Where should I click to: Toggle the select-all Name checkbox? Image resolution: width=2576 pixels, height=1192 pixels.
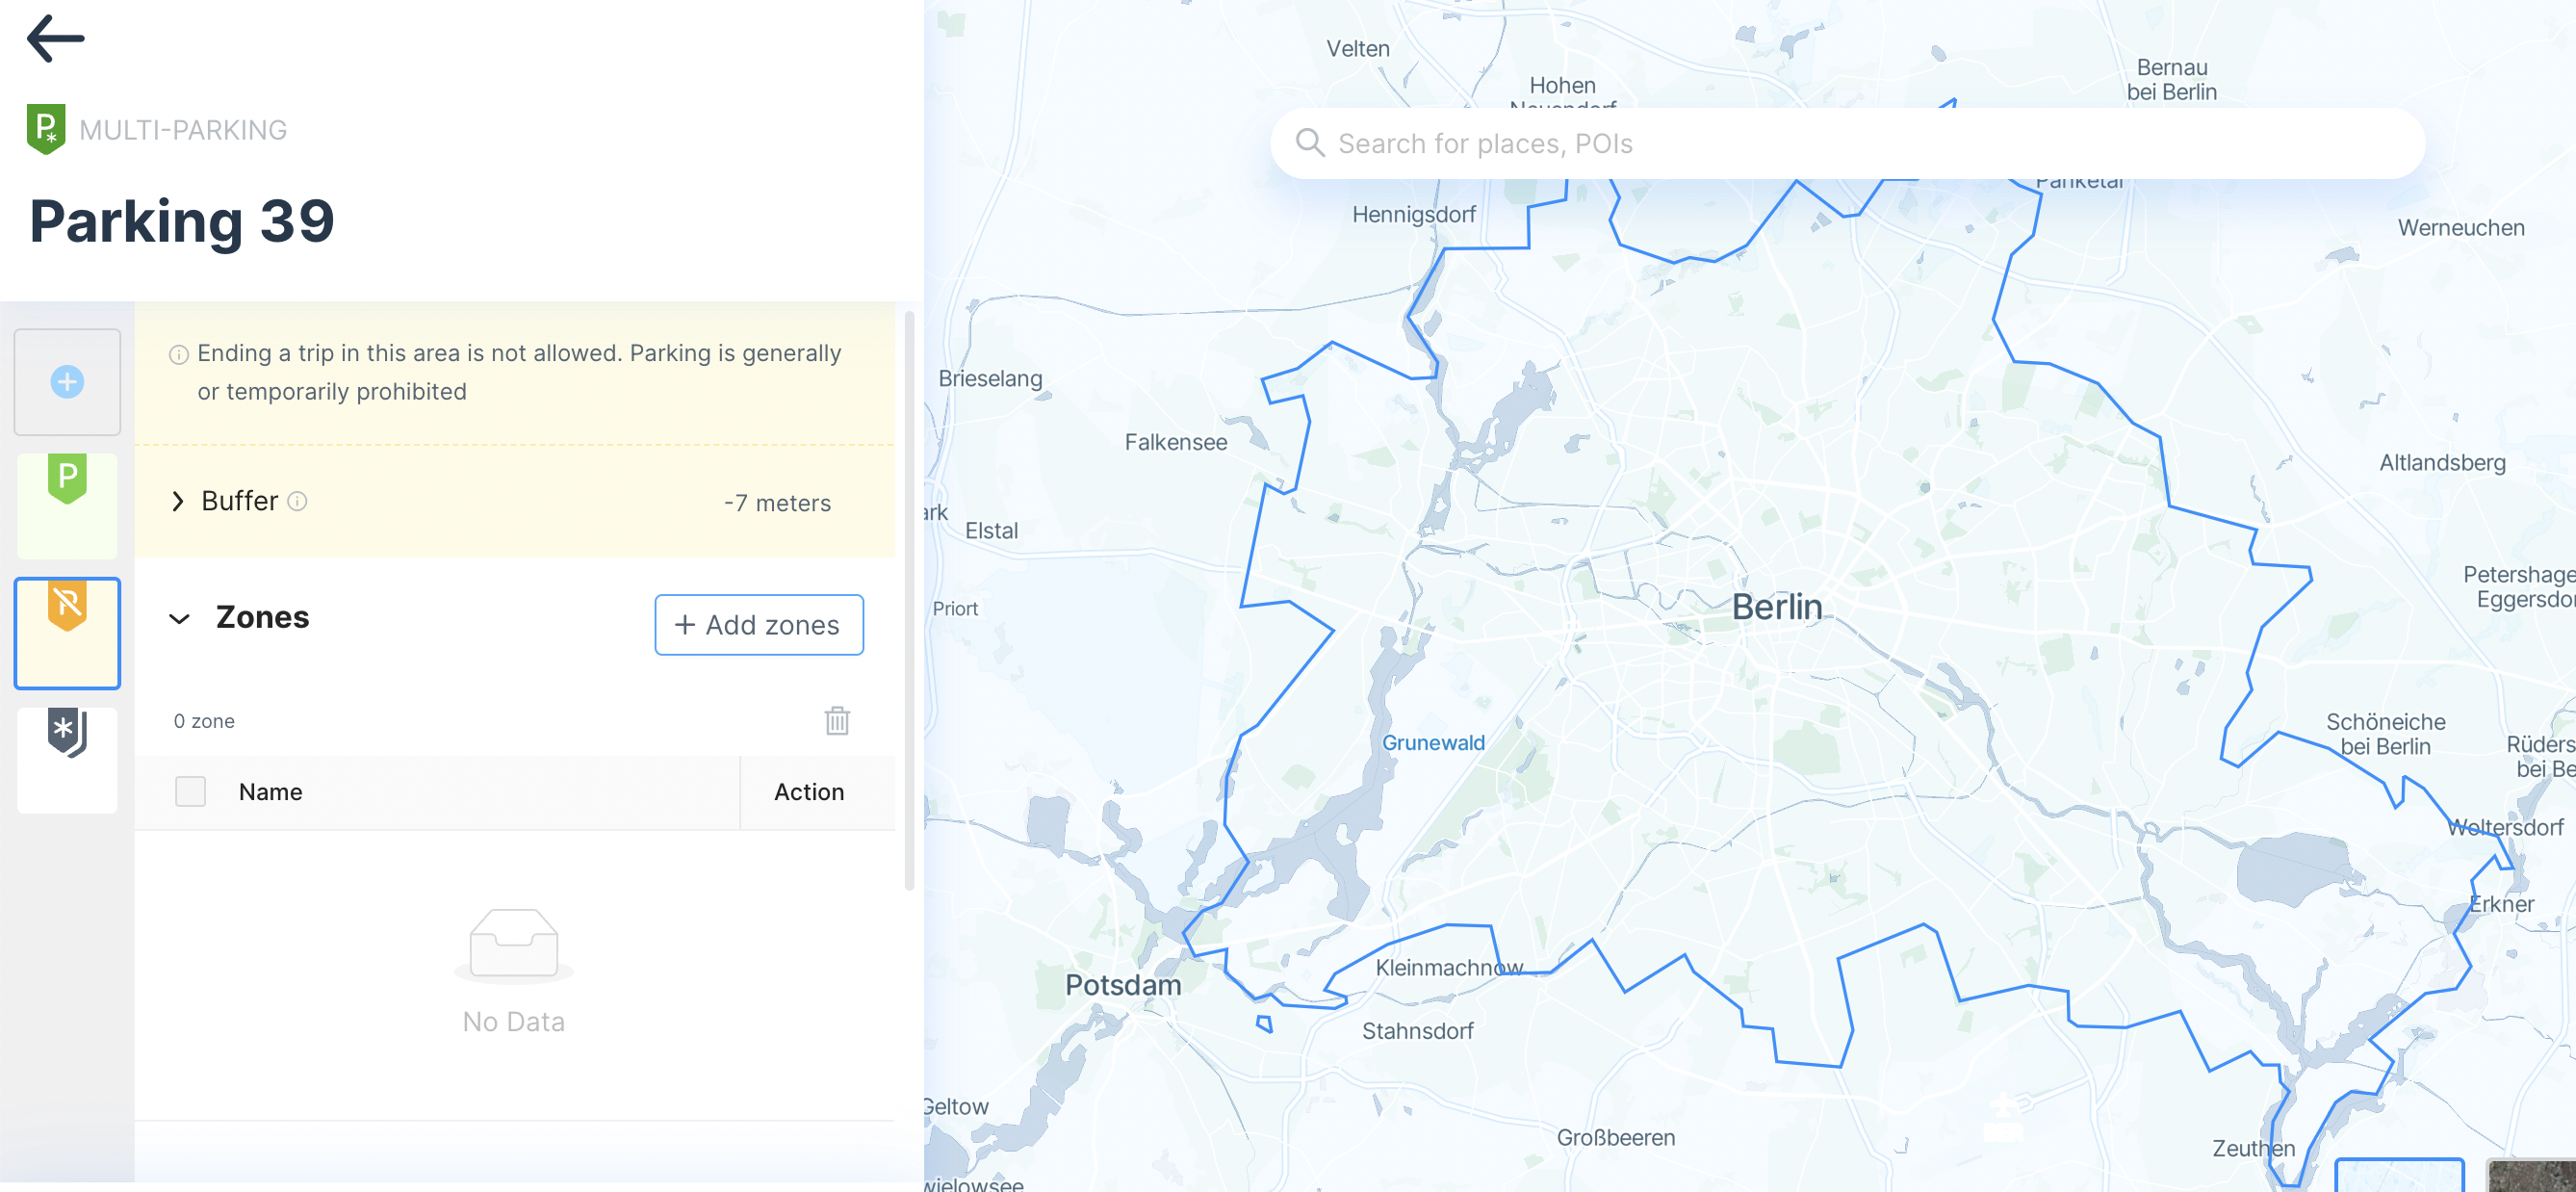click(190, 791)
